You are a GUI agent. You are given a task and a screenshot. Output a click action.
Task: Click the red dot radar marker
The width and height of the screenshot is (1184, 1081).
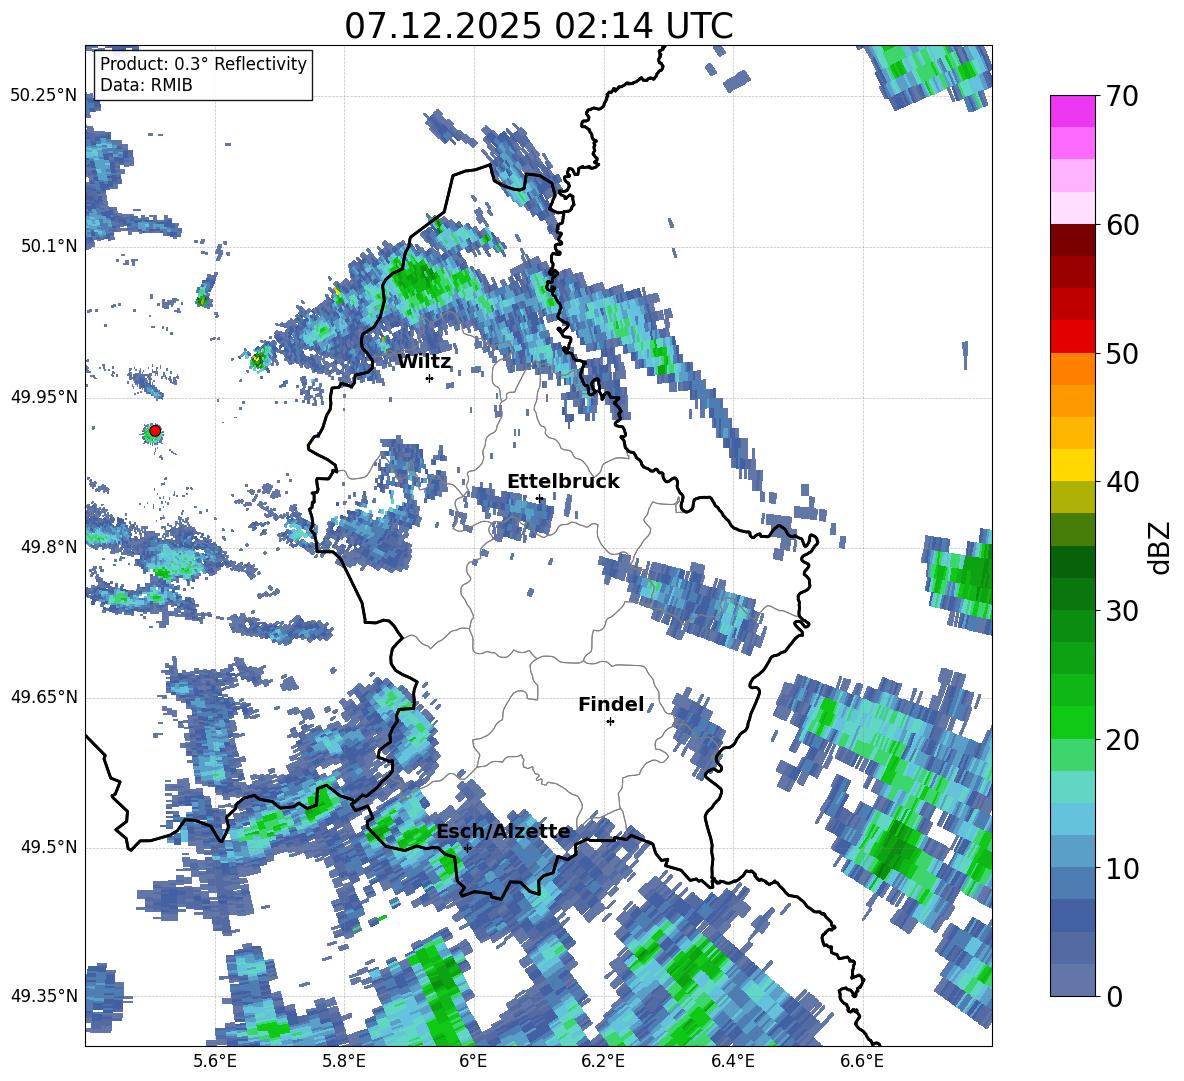(x=155, y=431)
